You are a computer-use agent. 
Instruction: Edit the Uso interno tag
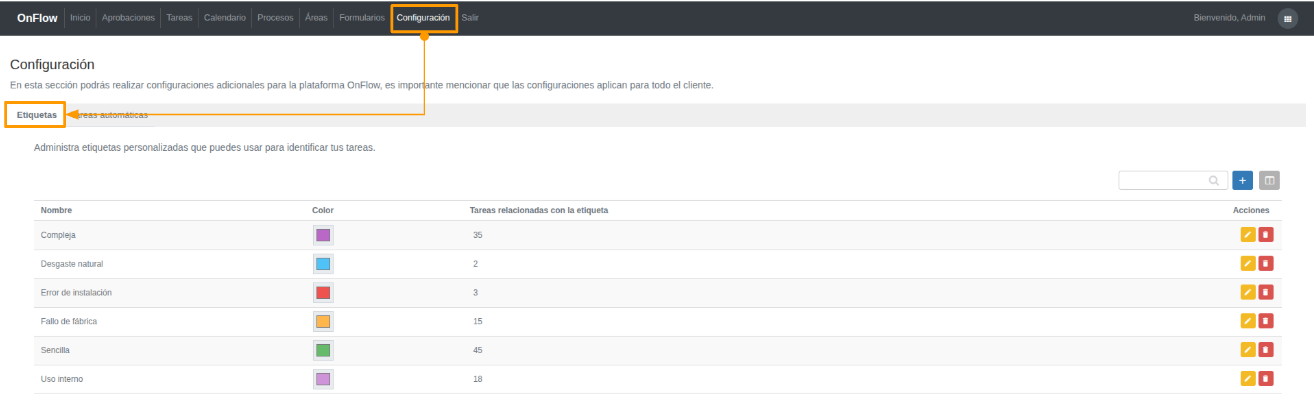coord(1247,379)
